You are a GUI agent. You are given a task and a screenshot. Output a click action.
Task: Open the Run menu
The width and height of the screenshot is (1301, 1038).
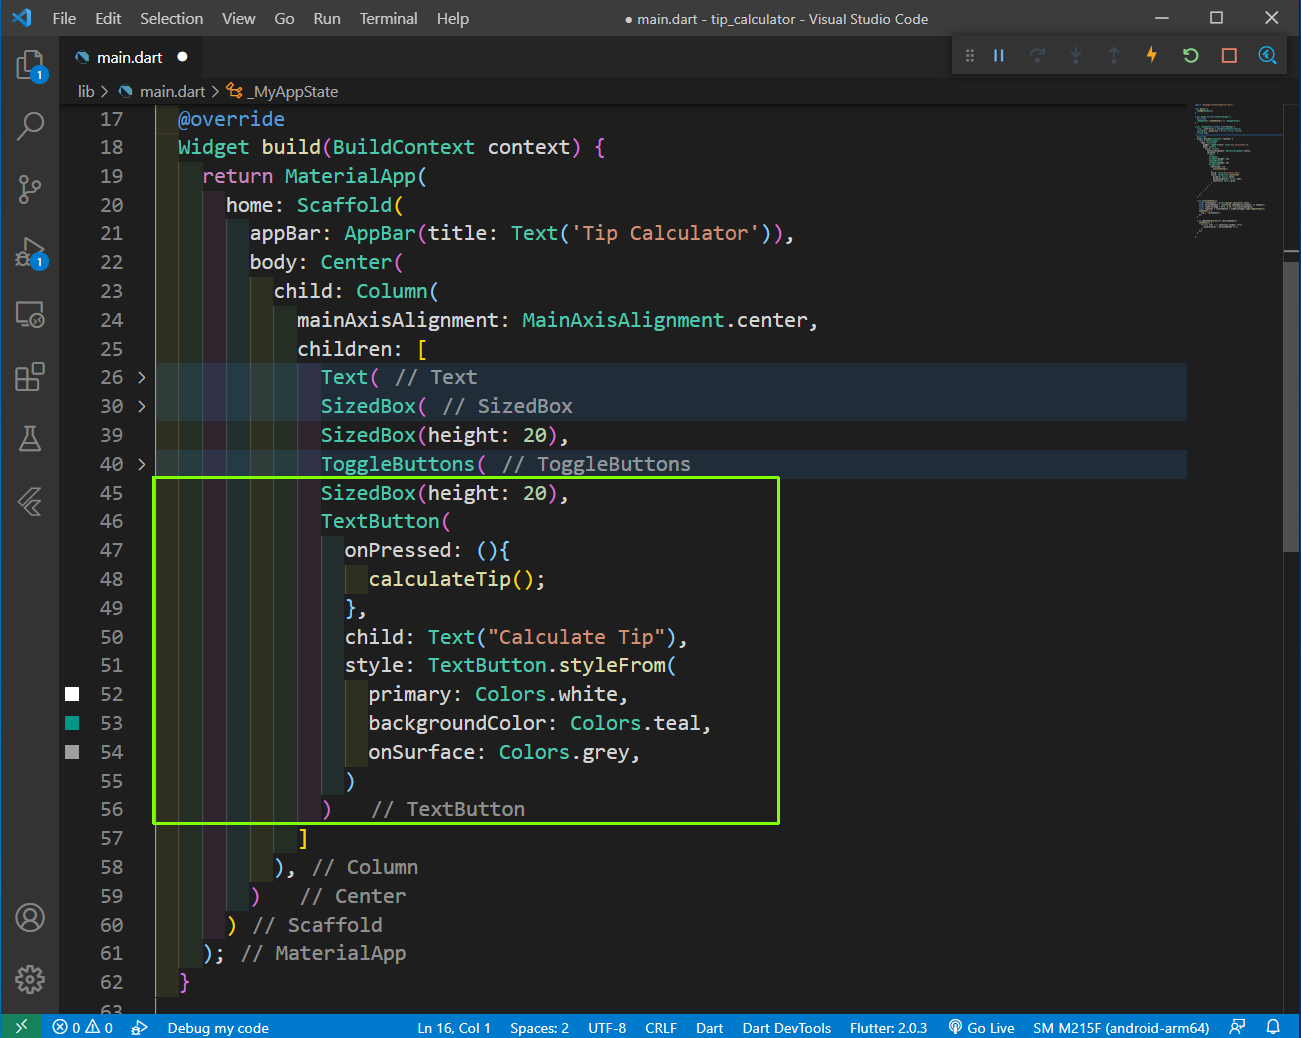tap(327, 18)
